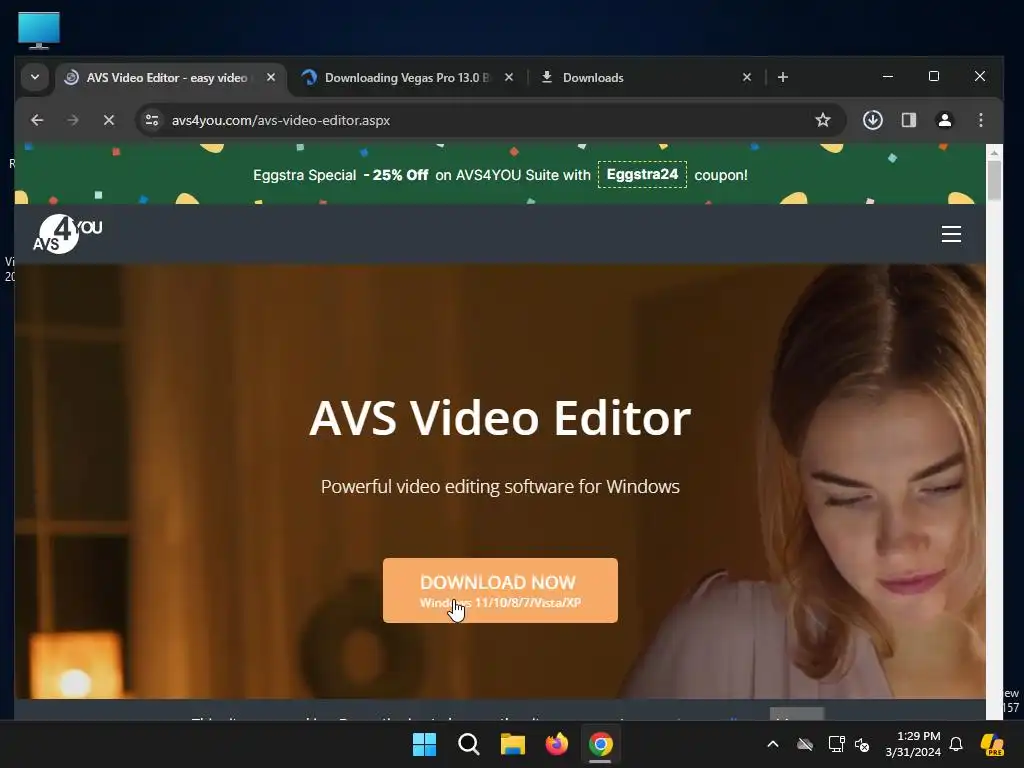Close the AVS Video Editor tab

[x=271, y=77]
